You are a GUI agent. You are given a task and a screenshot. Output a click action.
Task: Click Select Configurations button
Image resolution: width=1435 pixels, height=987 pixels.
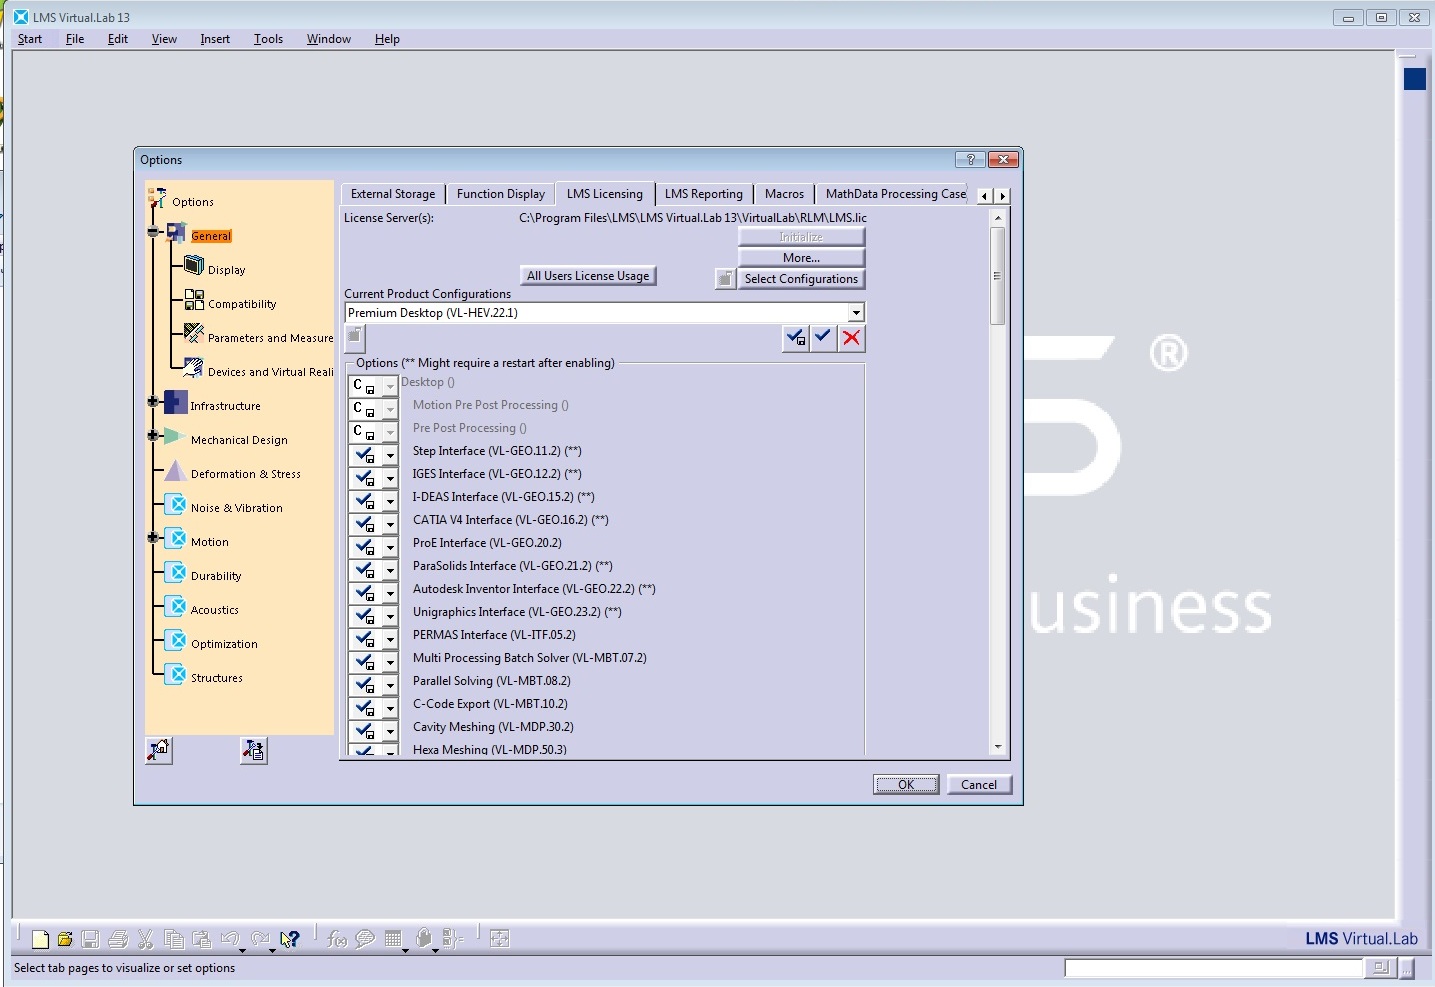[801, 279]
